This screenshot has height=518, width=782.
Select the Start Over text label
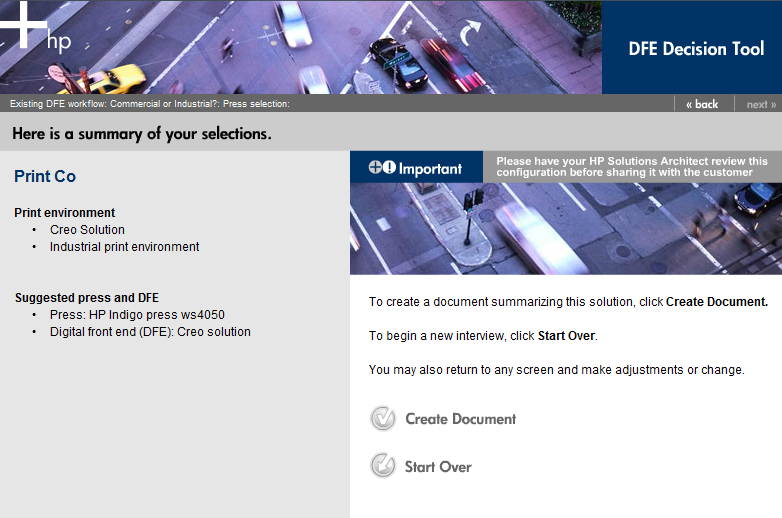438,467
